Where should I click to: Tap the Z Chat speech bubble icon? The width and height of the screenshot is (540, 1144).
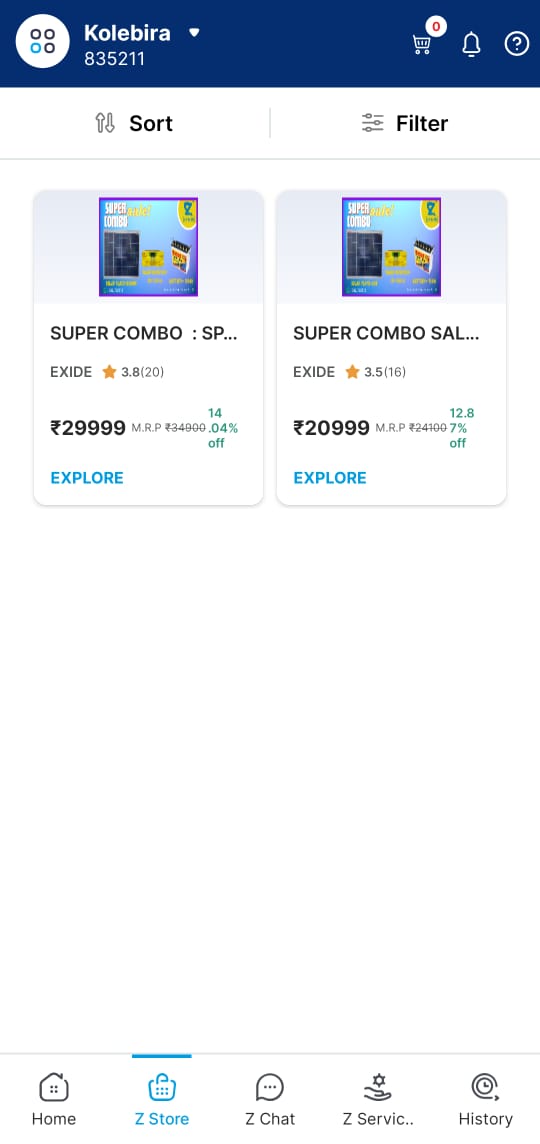(270, 1088)
